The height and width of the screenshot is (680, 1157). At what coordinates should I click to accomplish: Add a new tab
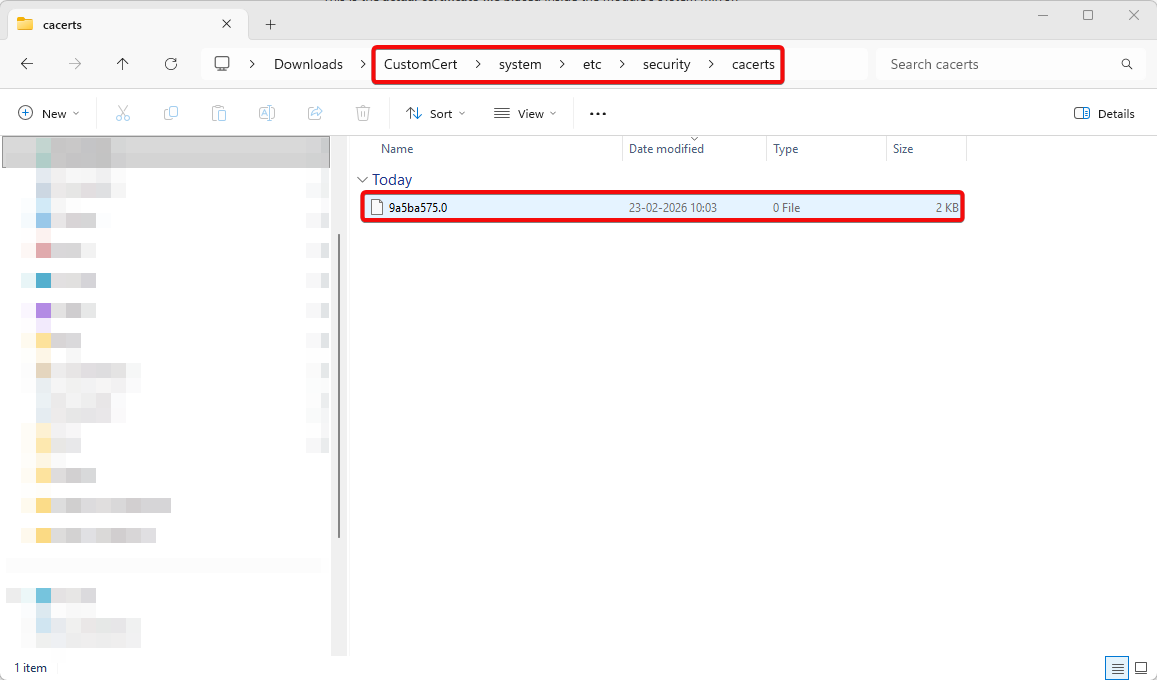[x=270, y=25]
